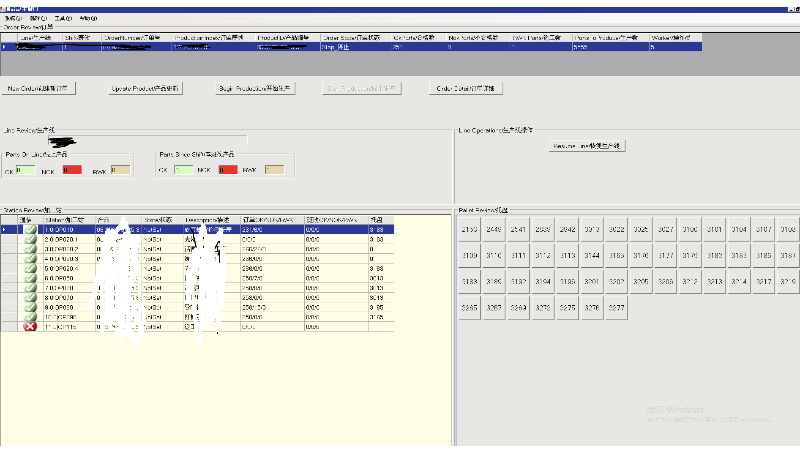Click pallet 3217
This screenshot has width=800, height=453.
click(x=763, y=282)
